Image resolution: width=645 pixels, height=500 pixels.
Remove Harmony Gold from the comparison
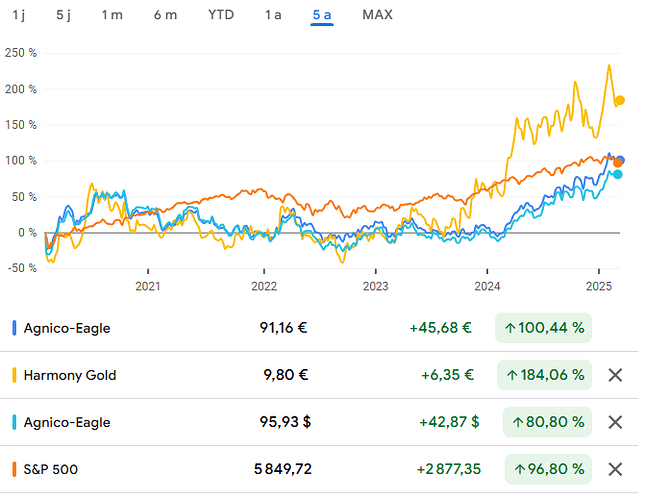click(x=615, y=375)
